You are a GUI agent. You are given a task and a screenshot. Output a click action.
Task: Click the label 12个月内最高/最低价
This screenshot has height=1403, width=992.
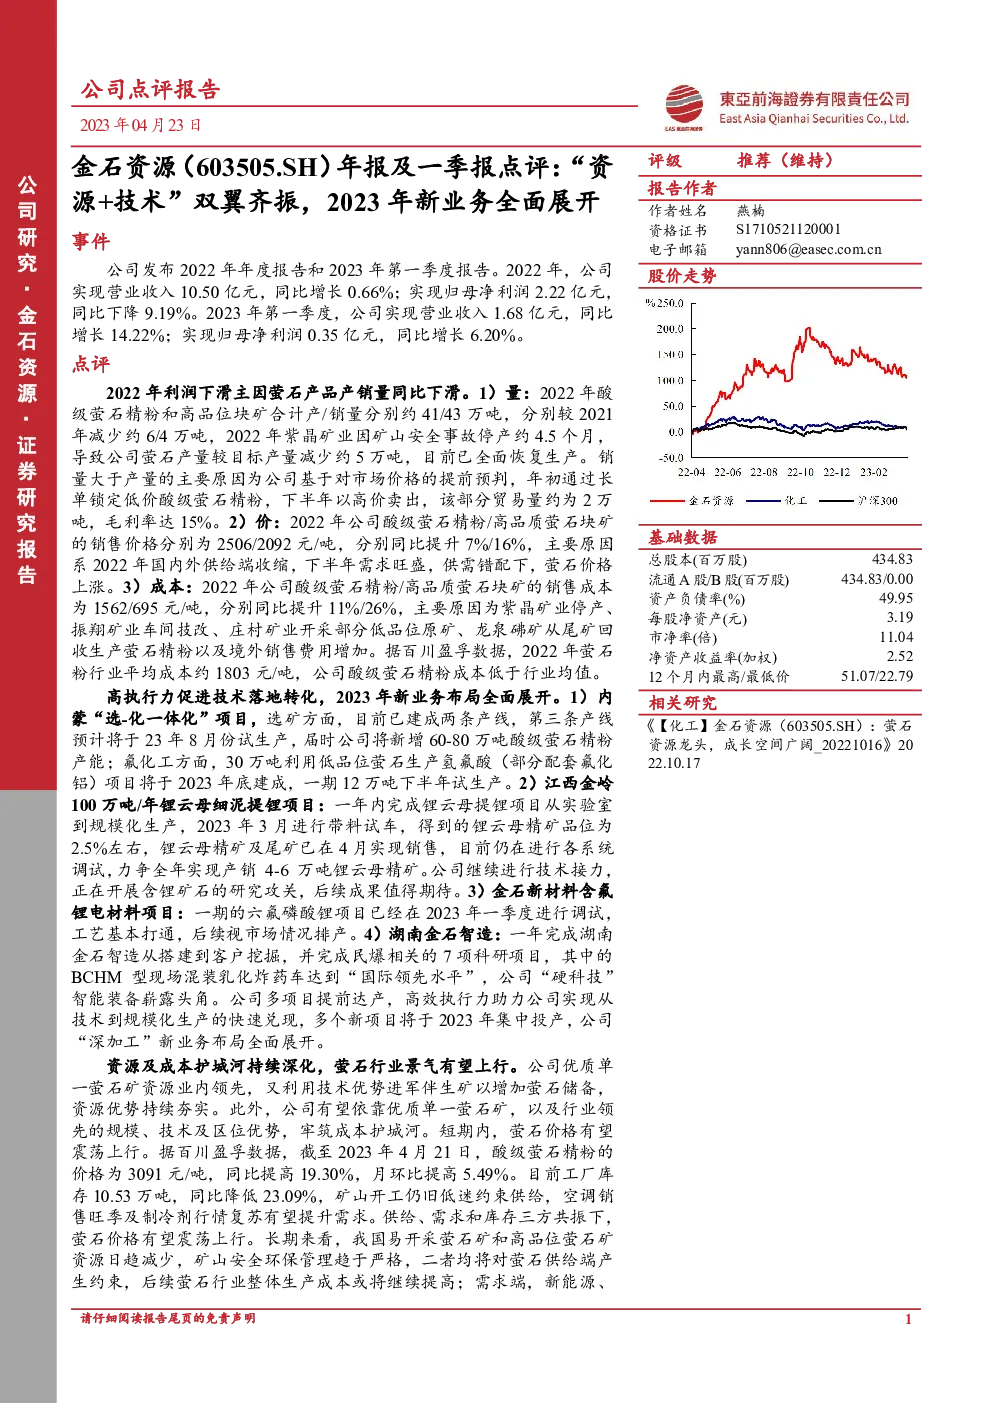(x=718, y=676)
